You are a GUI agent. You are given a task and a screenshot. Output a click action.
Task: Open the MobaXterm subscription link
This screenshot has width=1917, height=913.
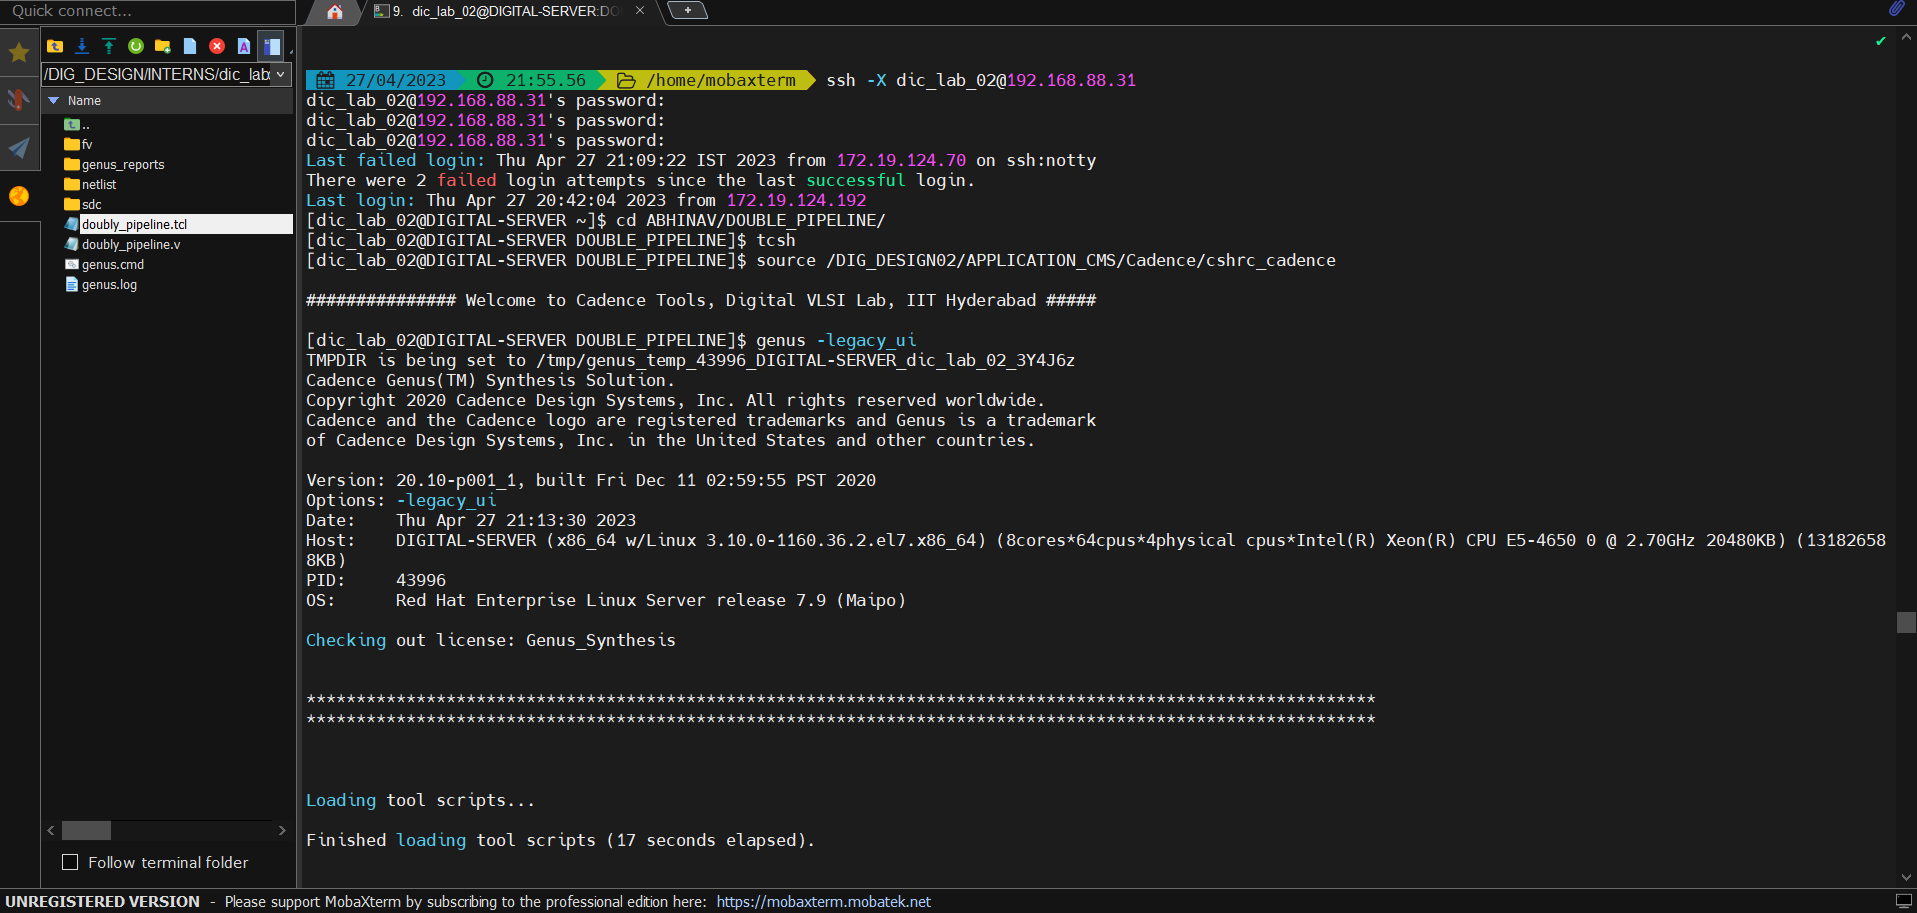[823, 901]
